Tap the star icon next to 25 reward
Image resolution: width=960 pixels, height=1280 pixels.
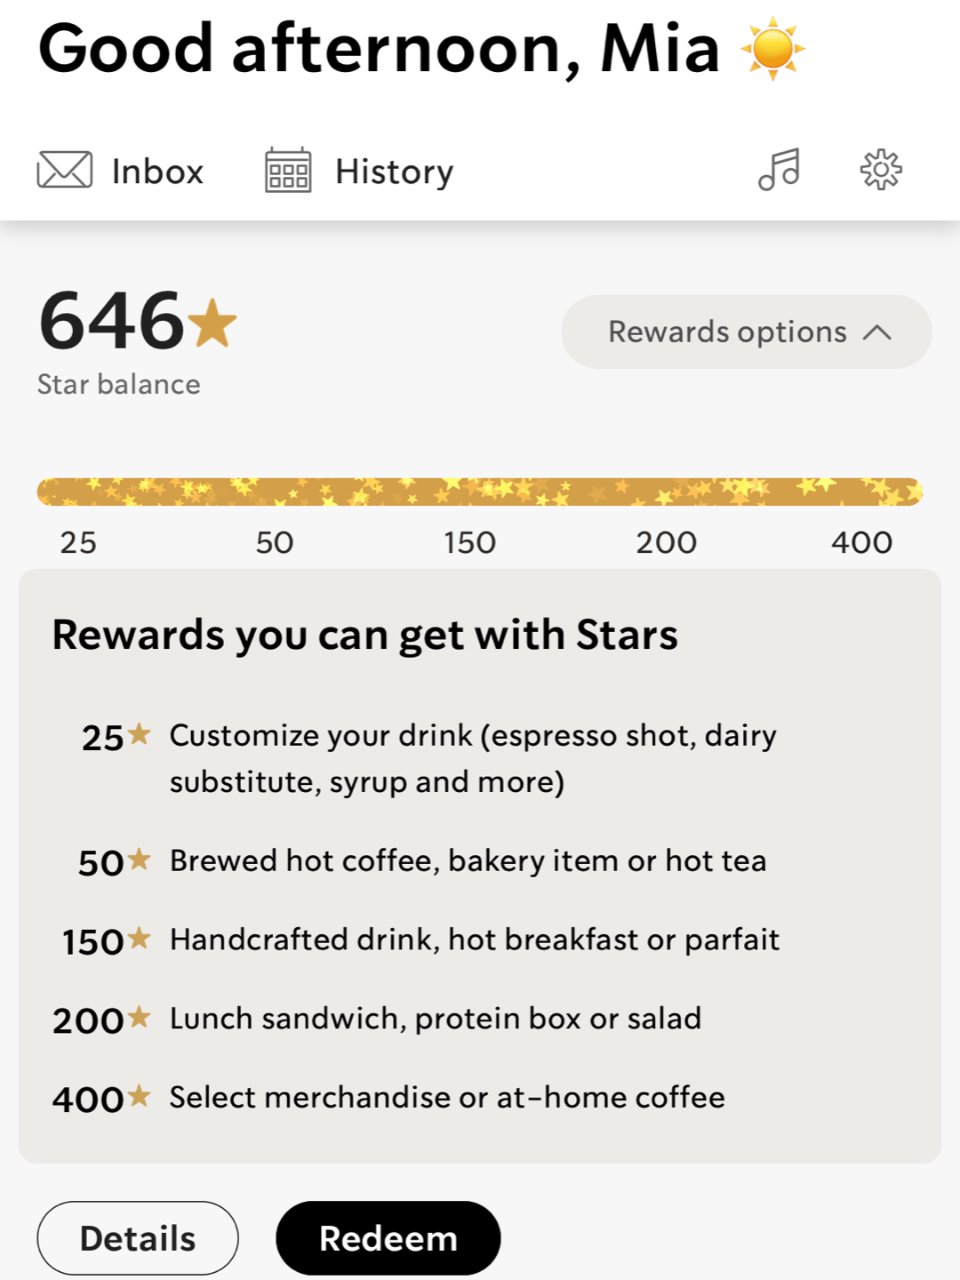(x=139, y=735)
